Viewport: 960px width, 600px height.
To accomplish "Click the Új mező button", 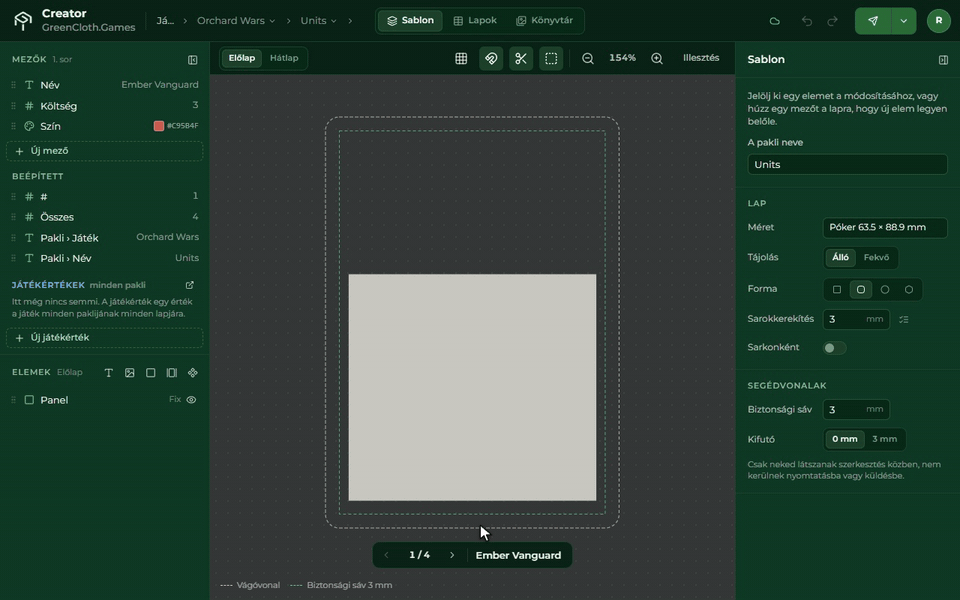I will (x=104, y=151).
